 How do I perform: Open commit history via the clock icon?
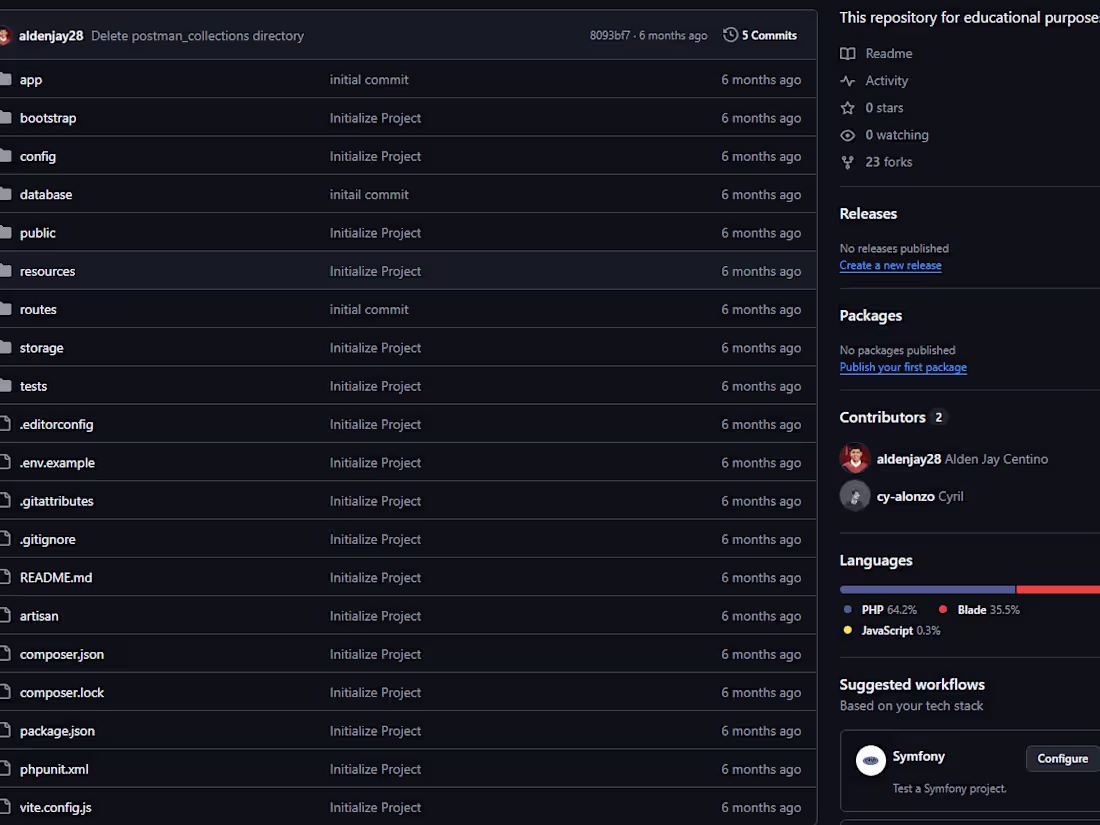tap(729, 34)
